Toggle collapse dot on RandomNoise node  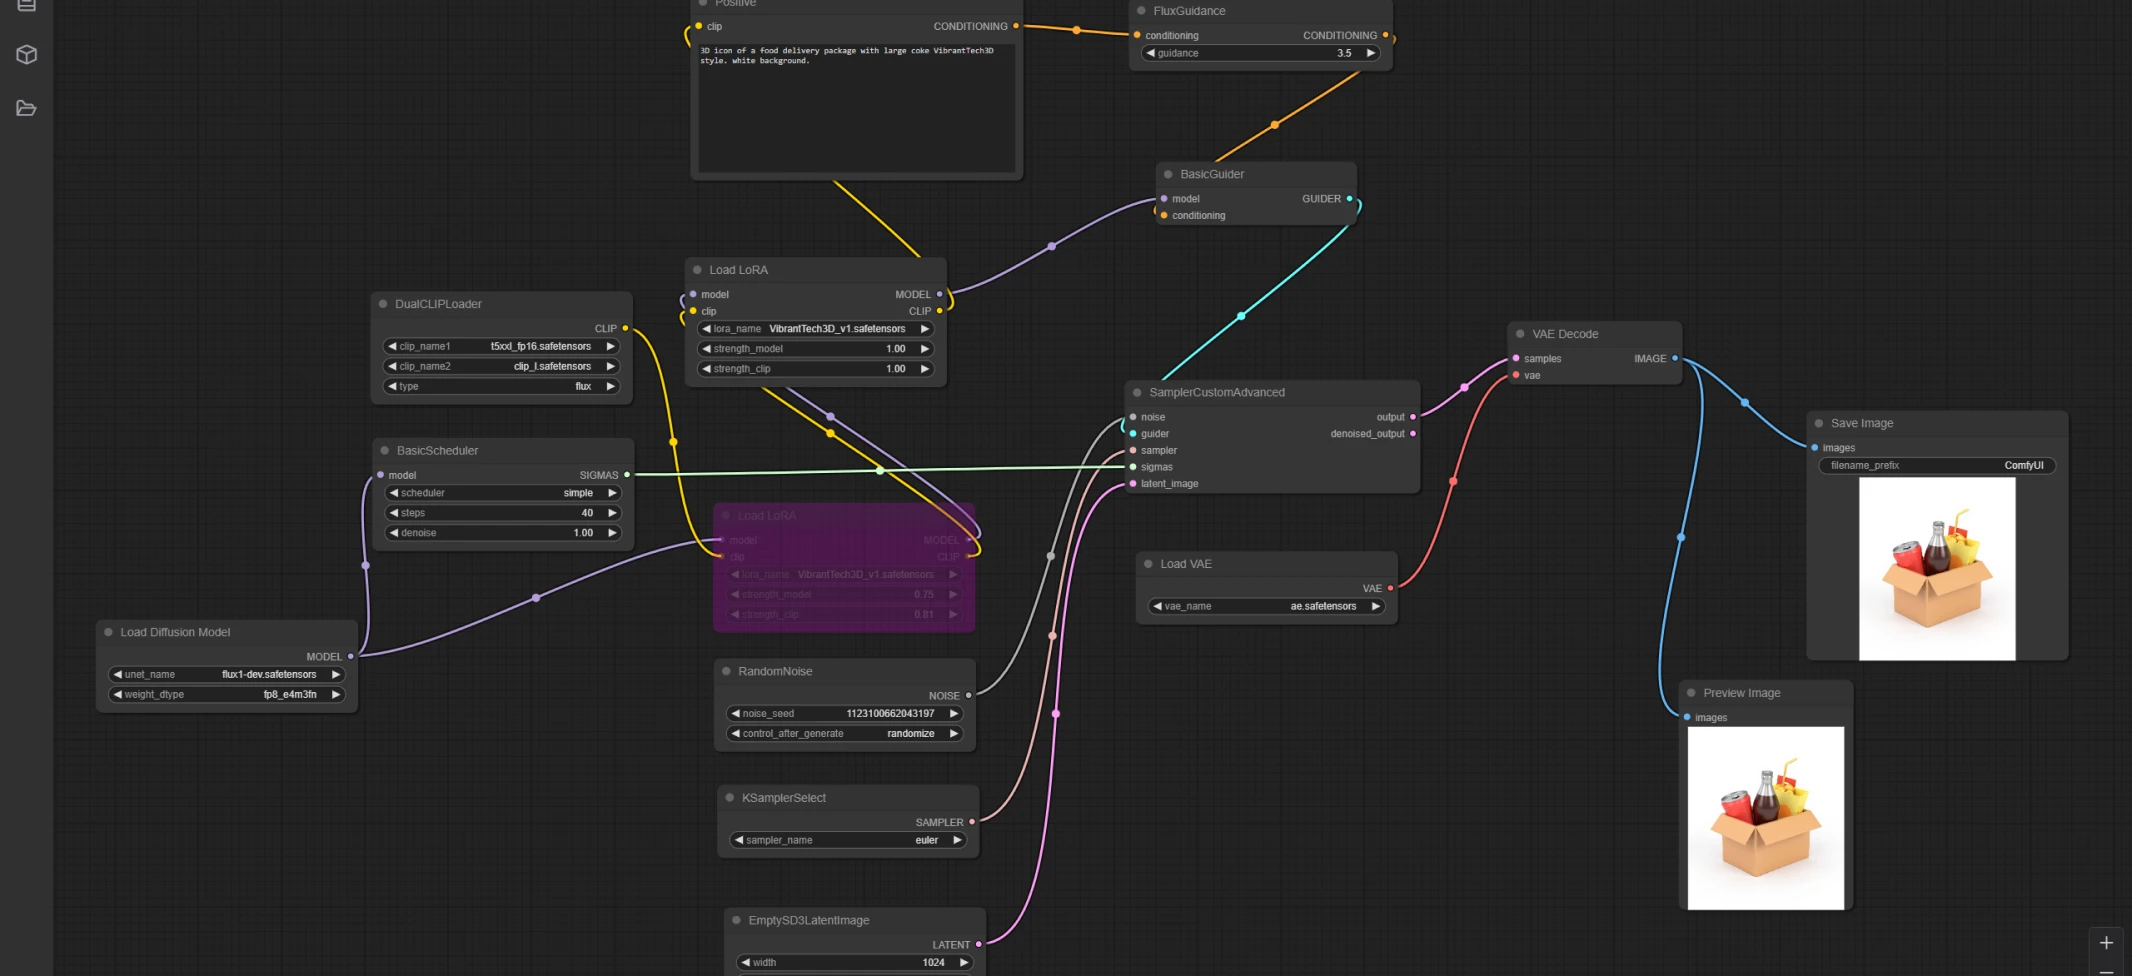[x=726, y=671]
